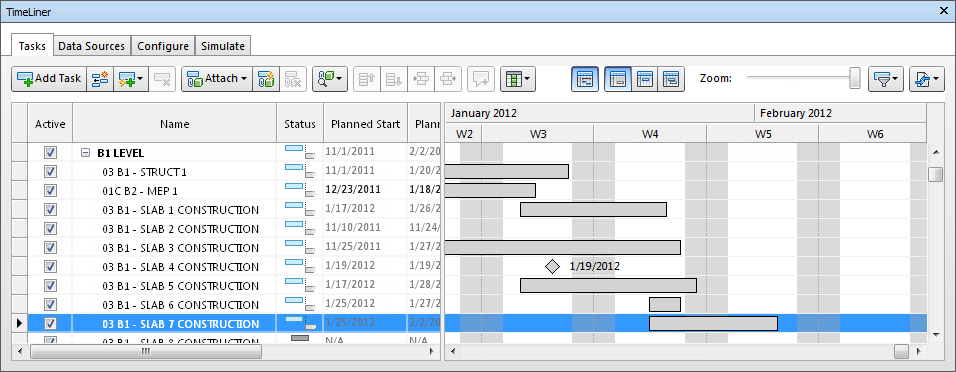Image resolution: width=956 pixels, height=372 pixels.
Task: Uncheck Active checkbox for 03 B1 - STRUCT 1
Action: click(x=50, y=172)
